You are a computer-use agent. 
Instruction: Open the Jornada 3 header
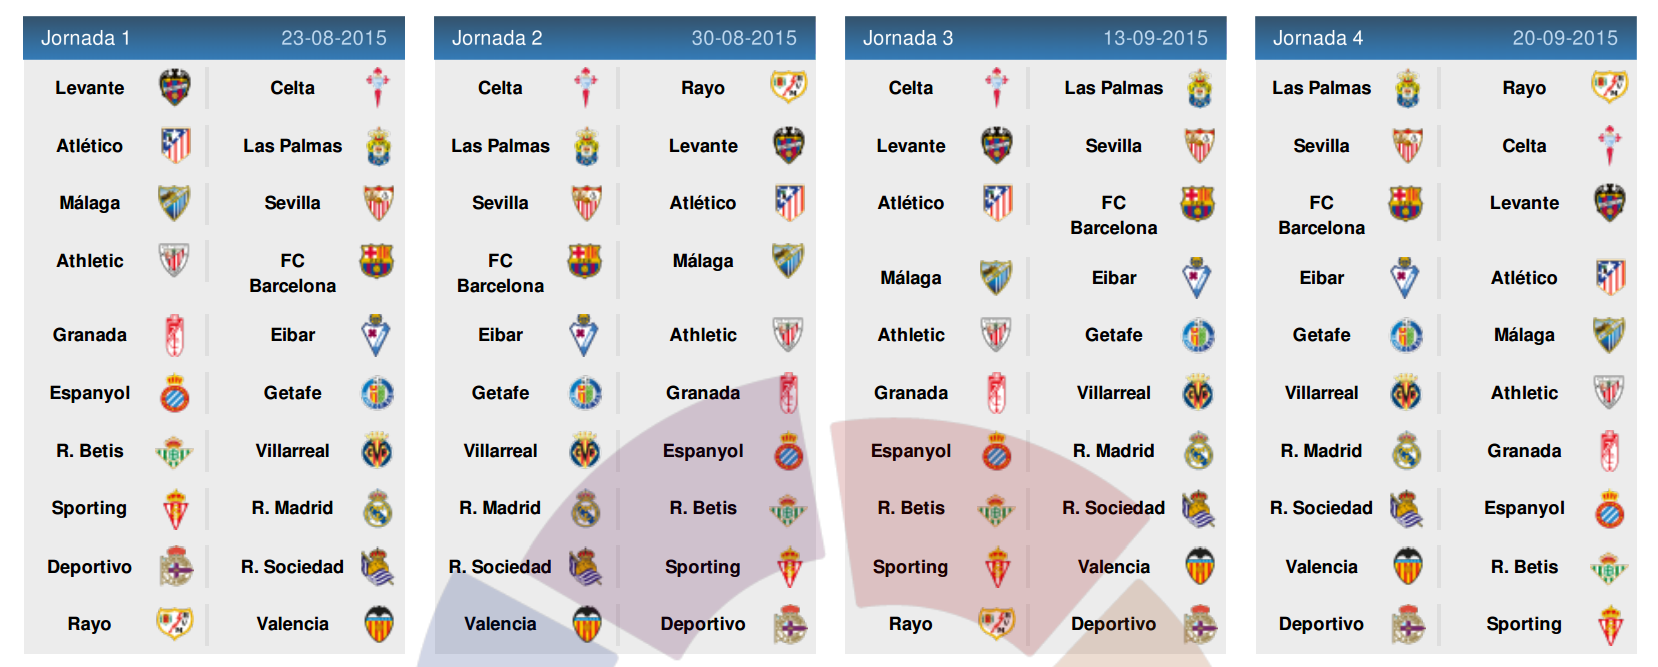[1035, 38]
